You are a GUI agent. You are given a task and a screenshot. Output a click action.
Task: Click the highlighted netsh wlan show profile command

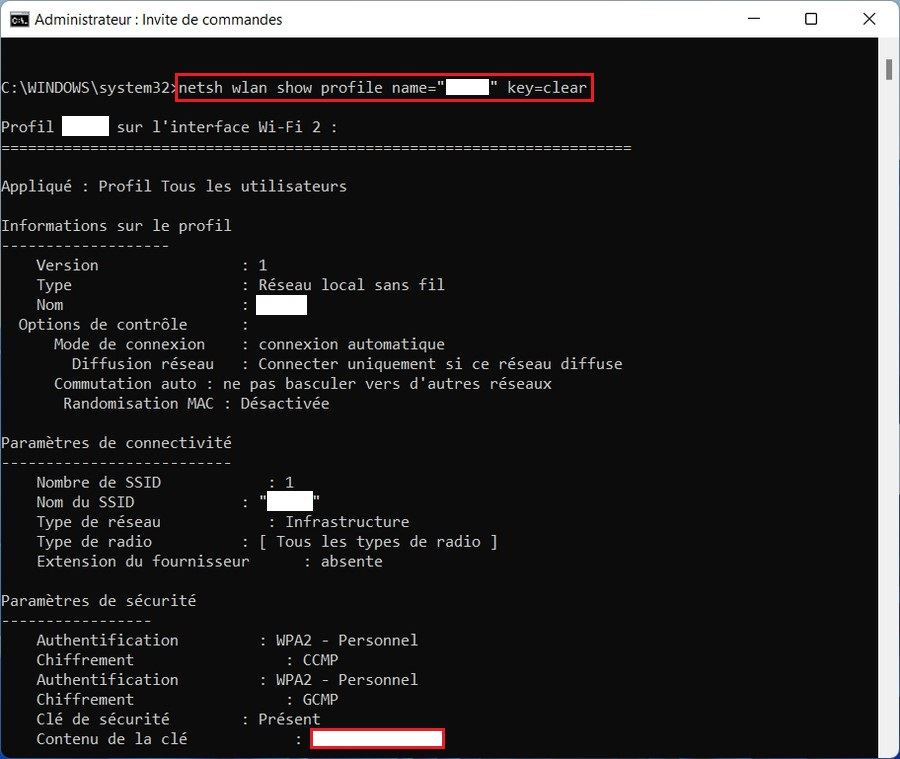tap(385, 88)
